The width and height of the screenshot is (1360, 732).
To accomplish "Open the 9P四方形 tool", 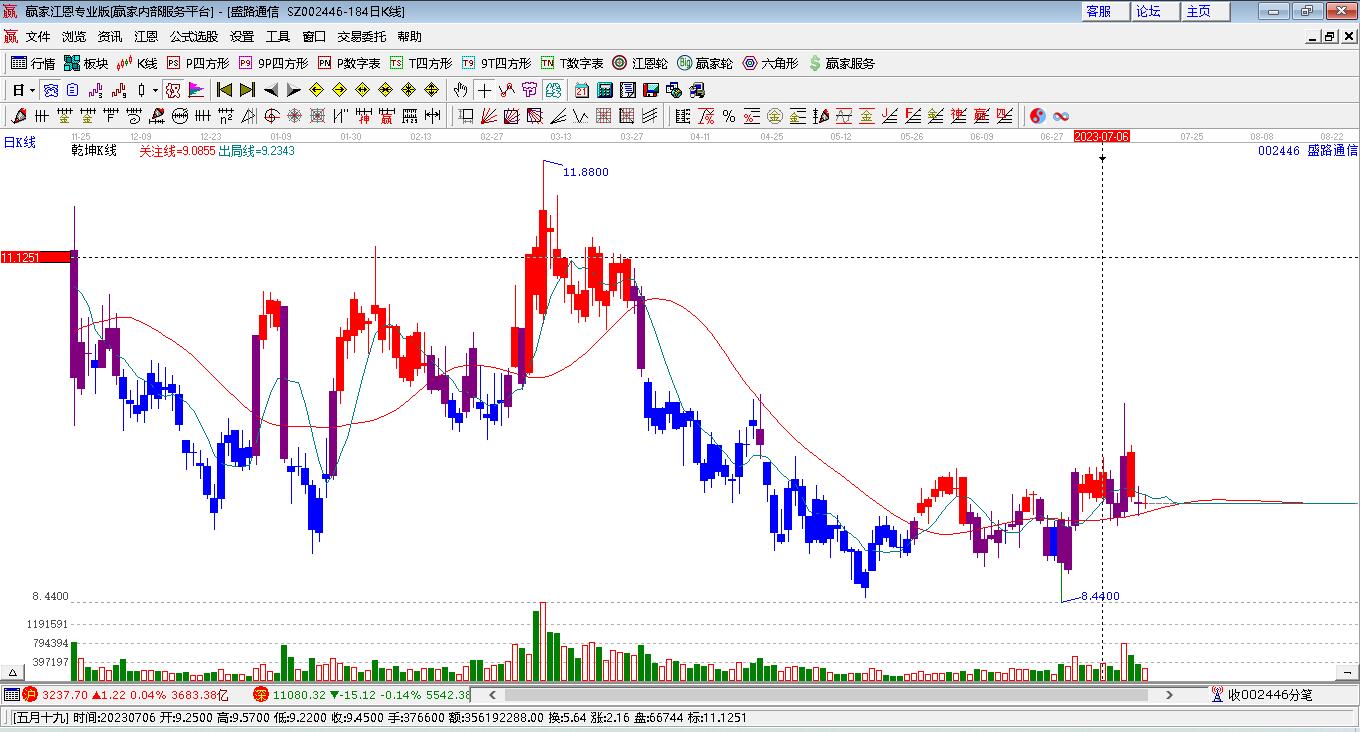I will pos(273,63).
